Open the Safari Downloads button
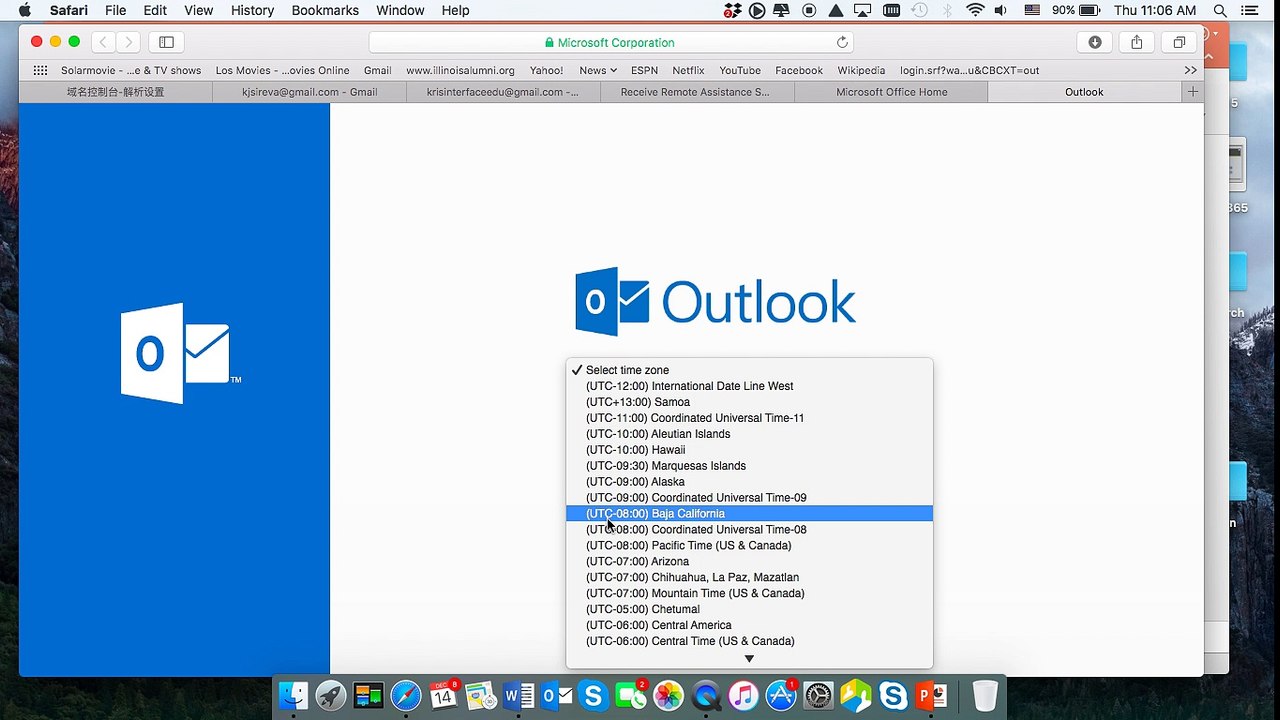This screenshot has width=1280, height=720. [x=1095, y=42]
